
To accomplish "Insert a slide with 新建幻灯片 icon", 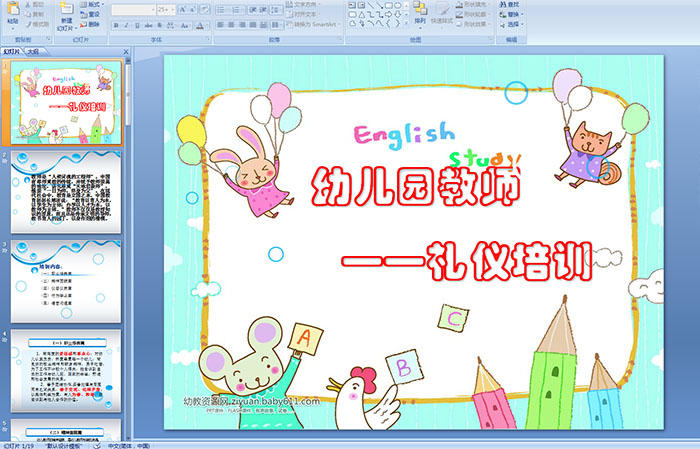I will click(x=67, y=9).
